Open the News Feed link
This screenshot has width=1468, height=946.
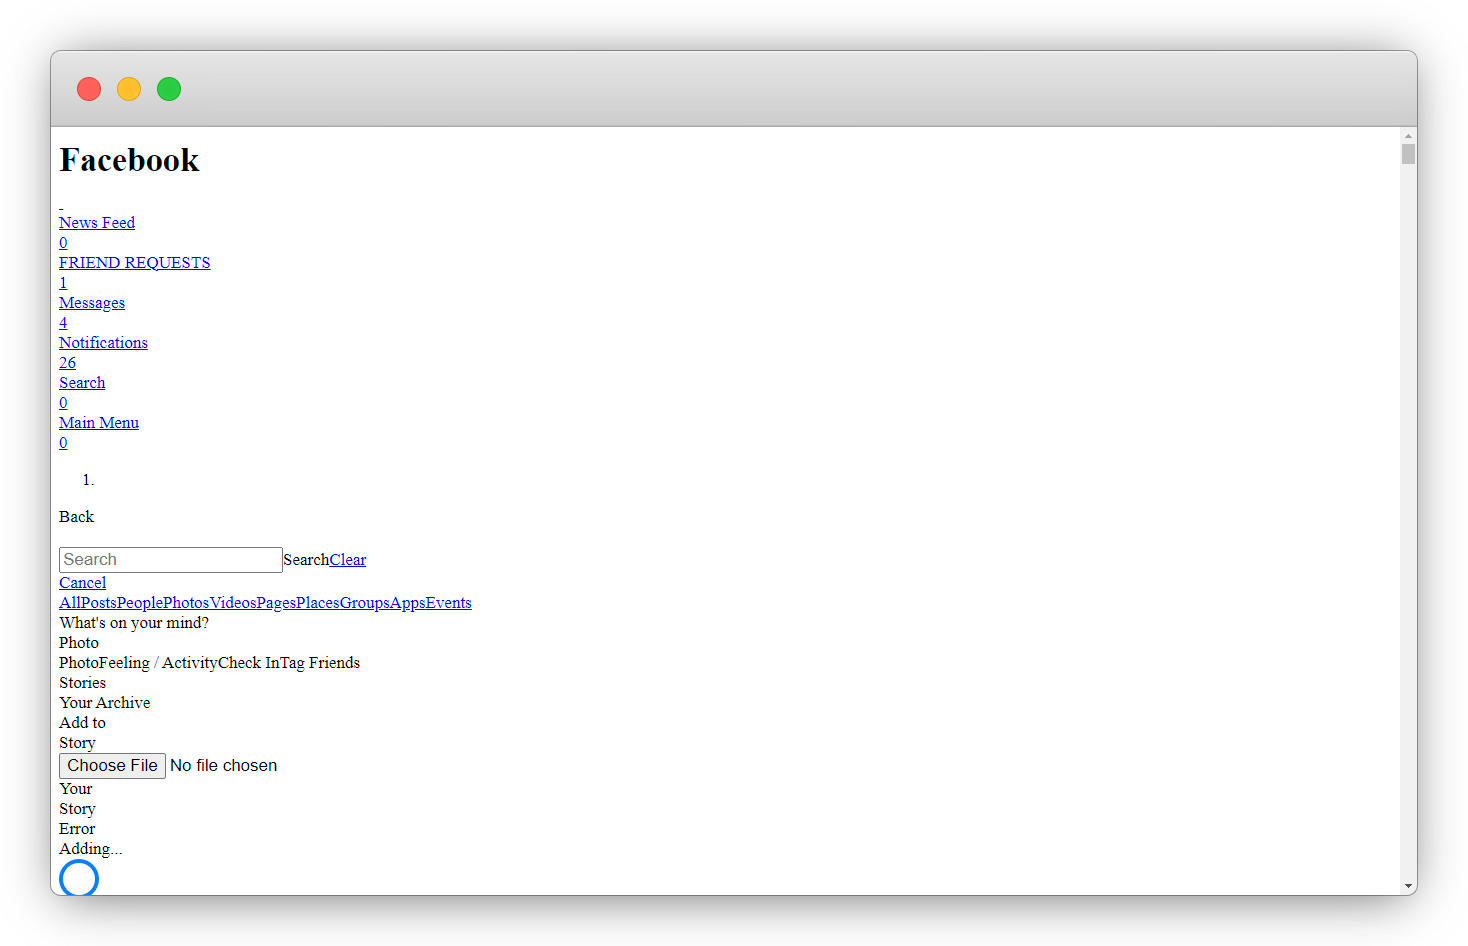(96, 223)
